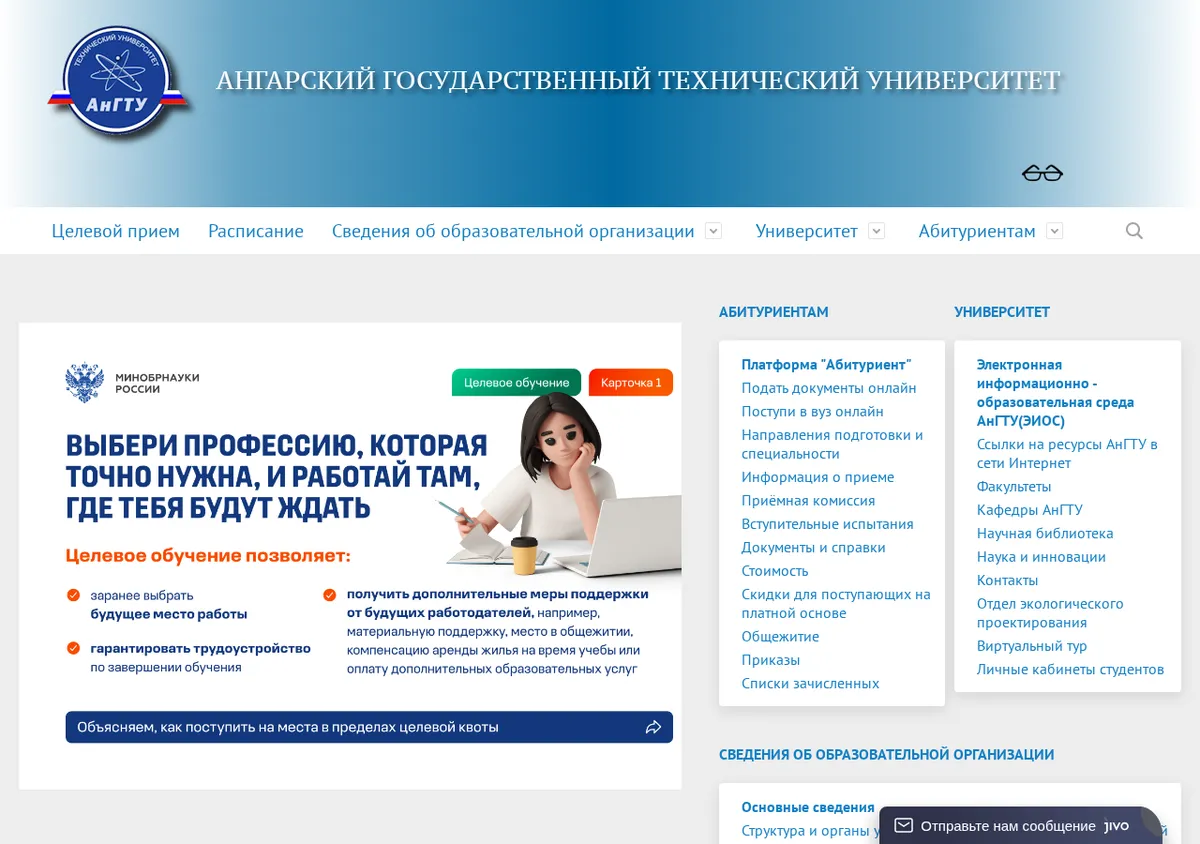Expand the Университет menu arrow
Image resolution: width=1200 pixels, height=844 pixels.
click(x=876, y=231)
